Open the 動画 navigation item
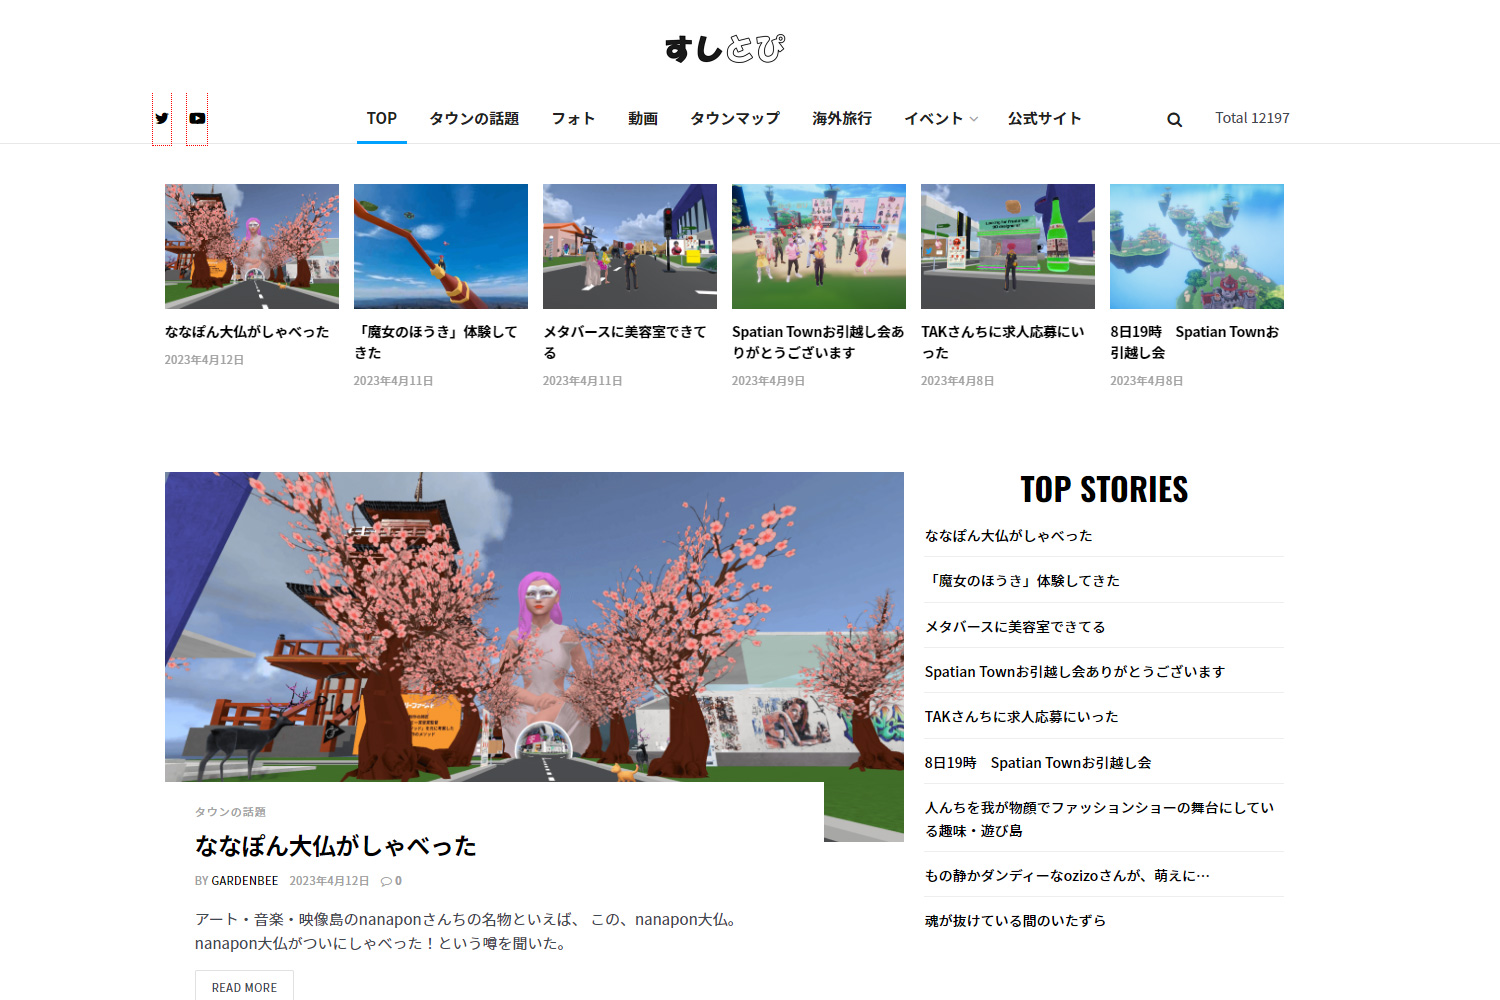1500x1000 pixels. pyautogui.click(x=642, y=118)
